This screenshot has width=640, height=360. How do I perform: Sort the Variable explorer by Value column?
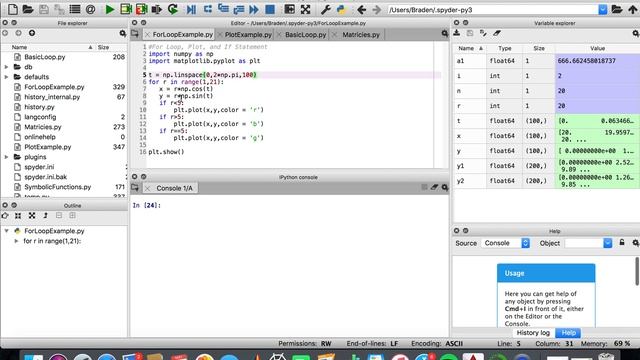(x=597, y=48)
